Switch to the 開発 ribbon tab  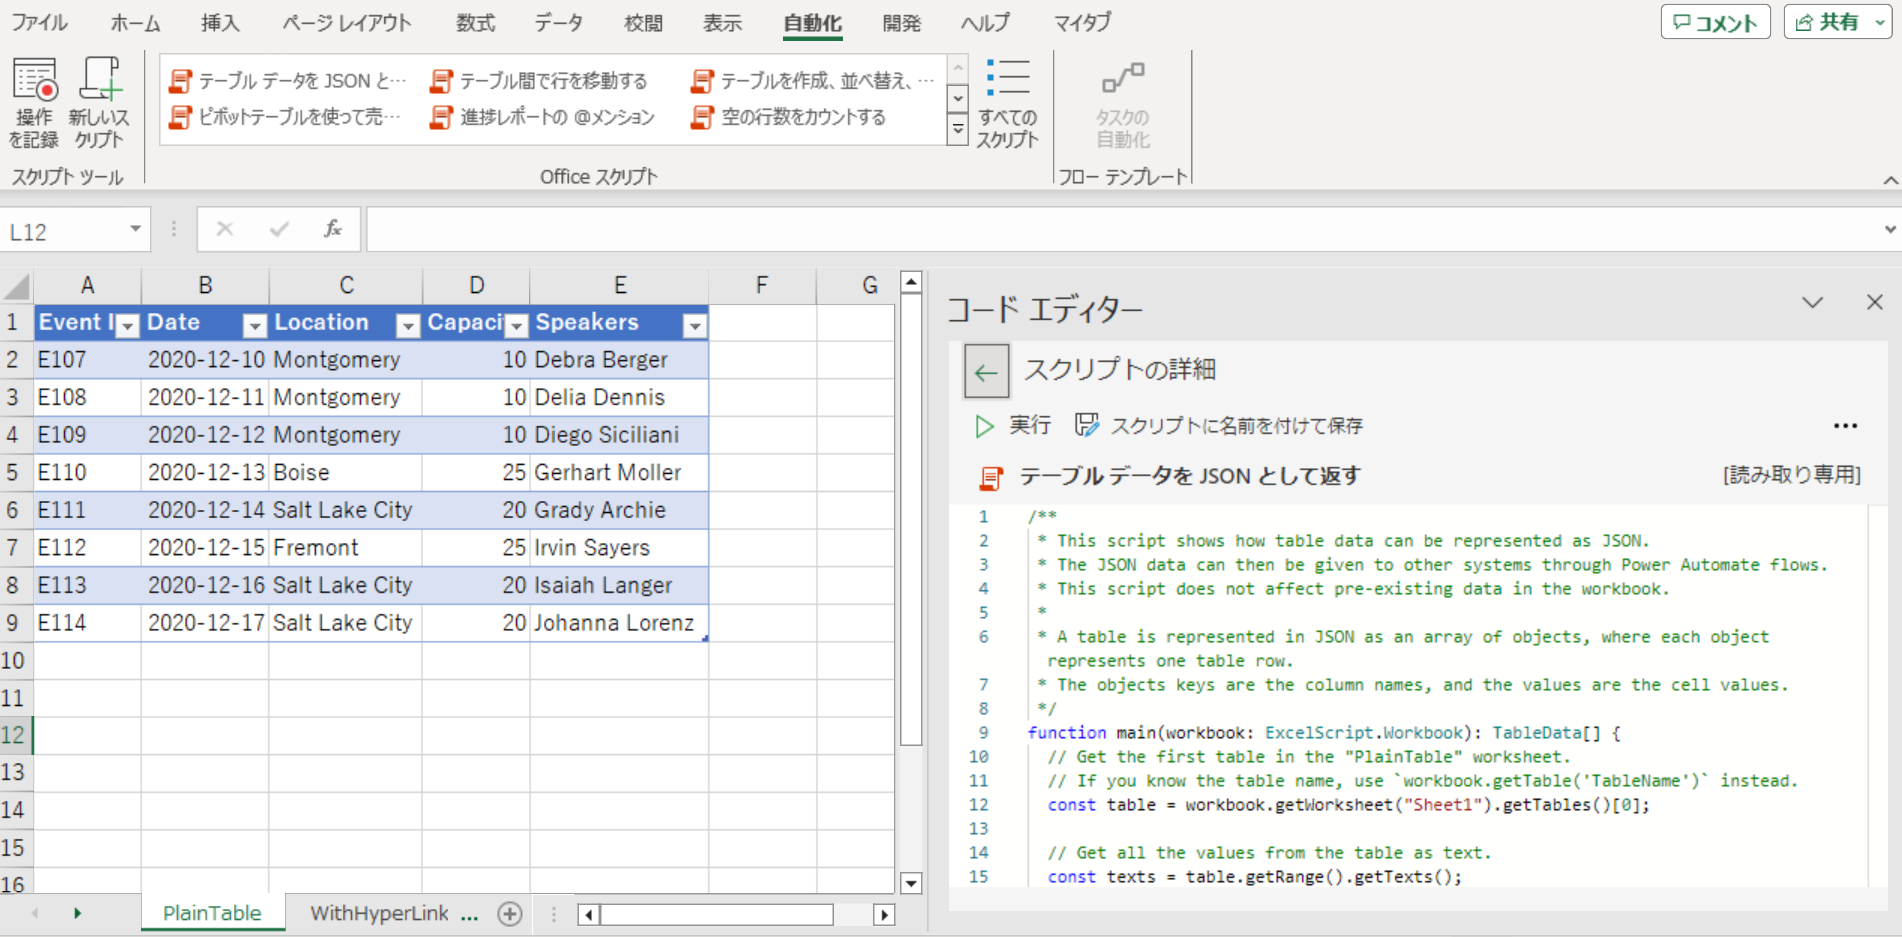pos(900,22)
